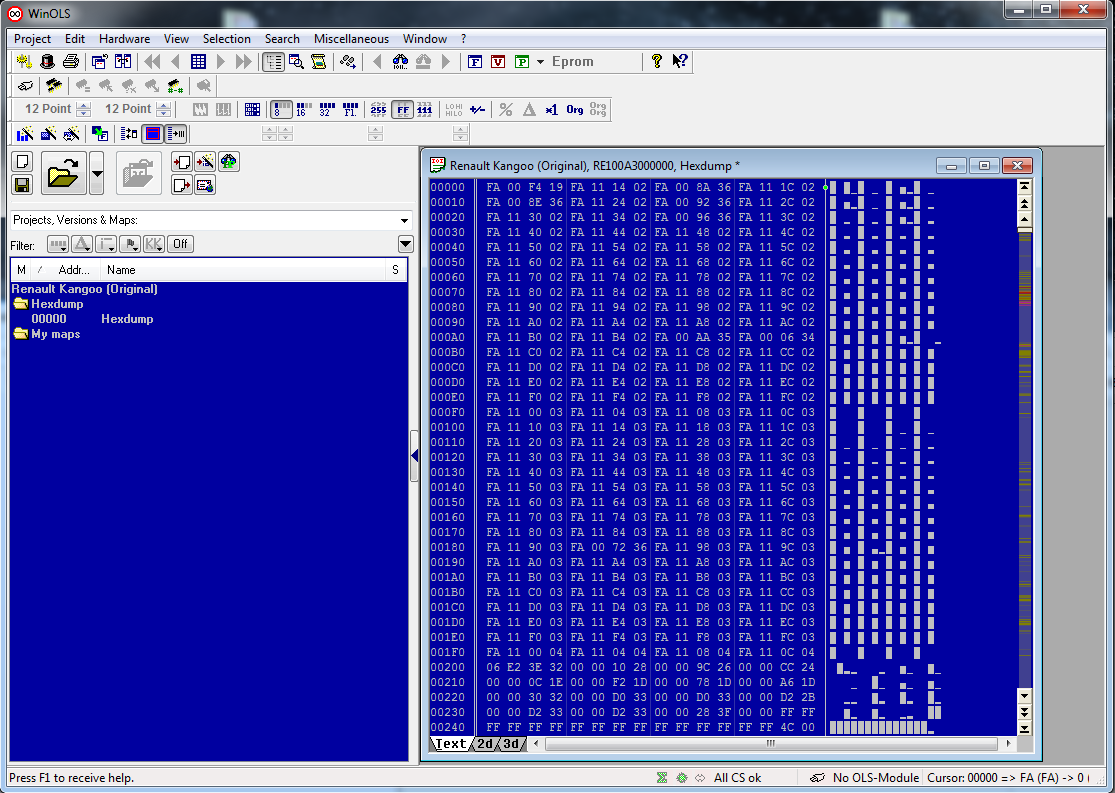
Task: Toggle the project tree list view button
Action: (x=273, y=62)
